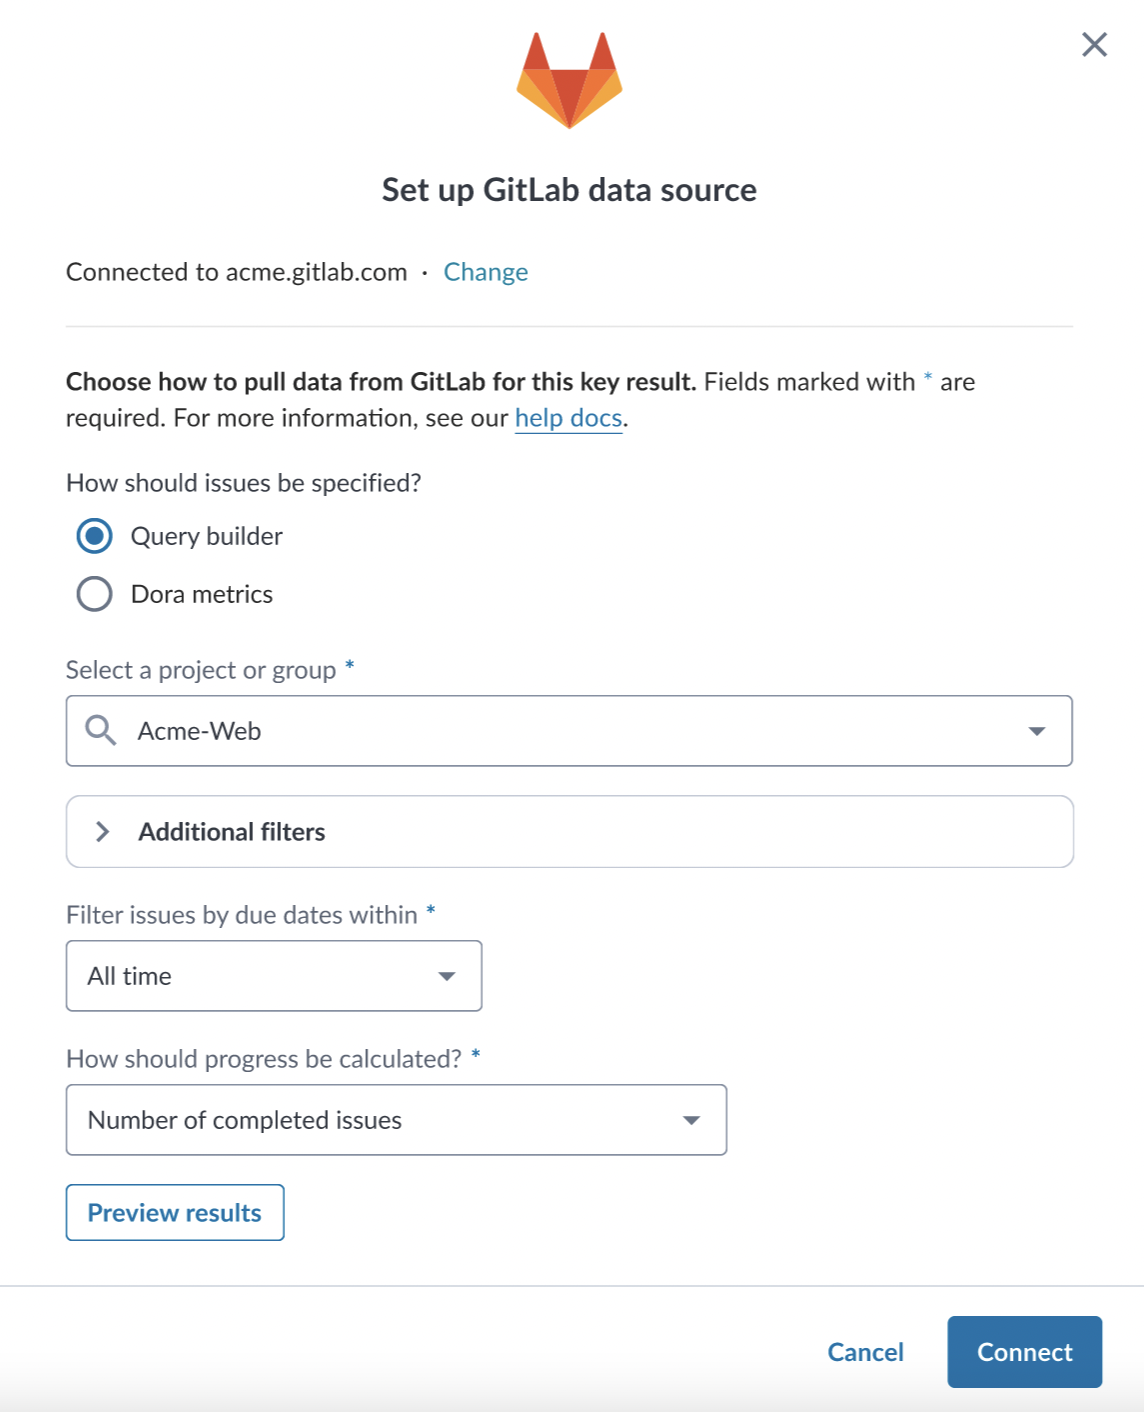The image size is (1144, 1412).
Task: Click the Additional filters heading text
Action: pyautogui.click(x=232, y=832)
